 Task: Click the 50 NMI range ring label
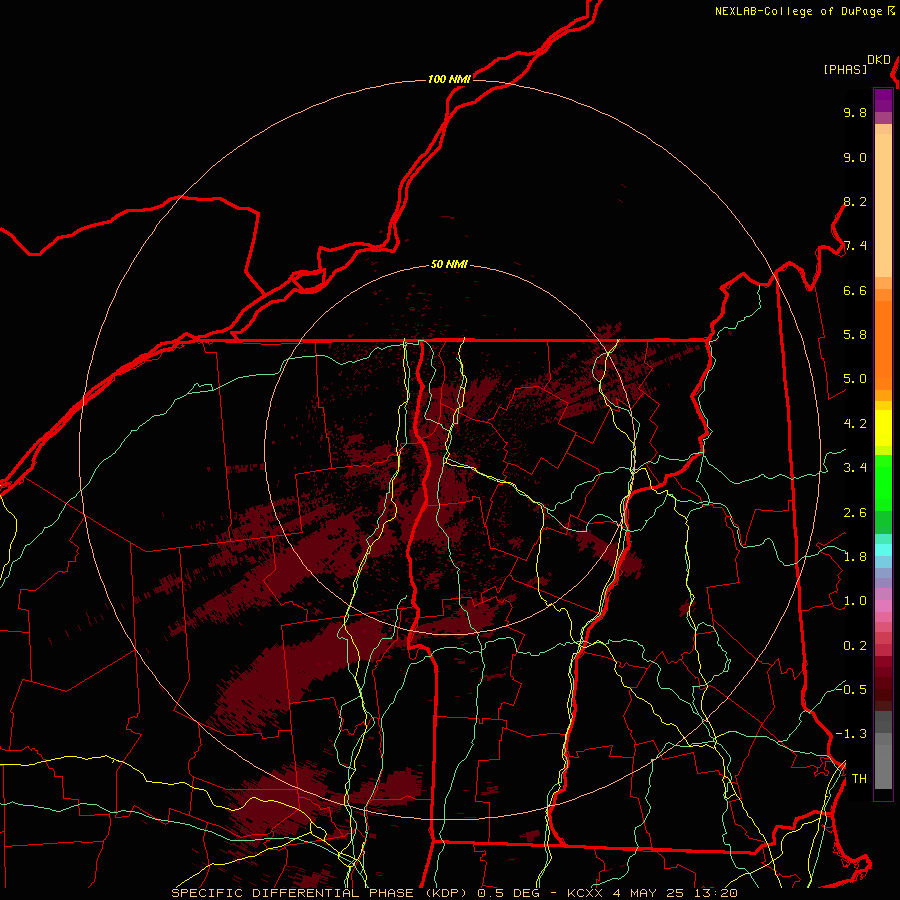(x=449, y=264)
